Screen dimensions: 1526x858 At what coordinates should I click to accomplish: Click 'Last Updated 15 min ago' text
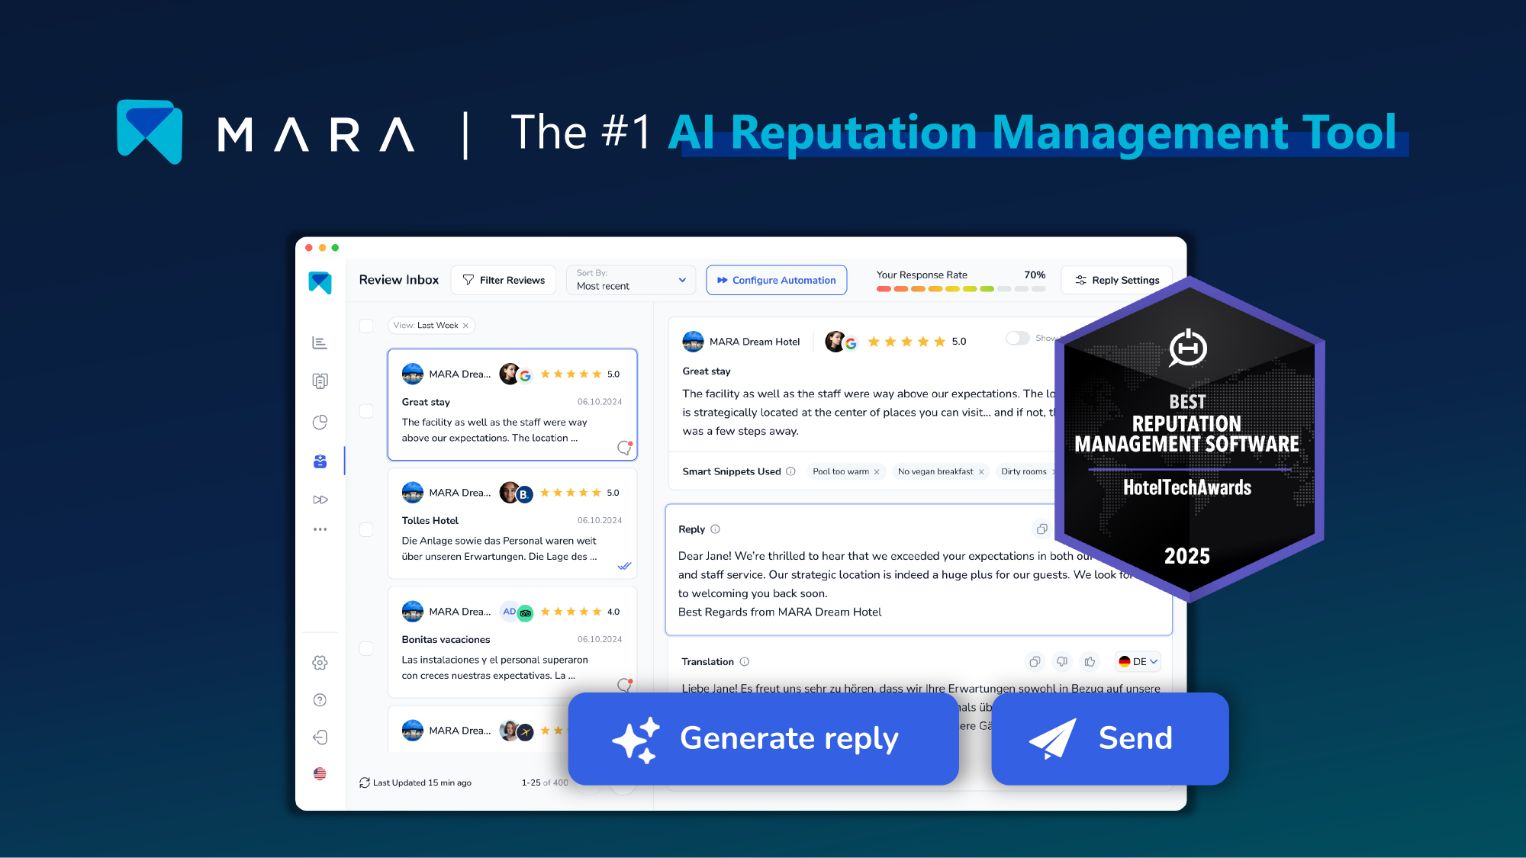click(x=422, y=783)
